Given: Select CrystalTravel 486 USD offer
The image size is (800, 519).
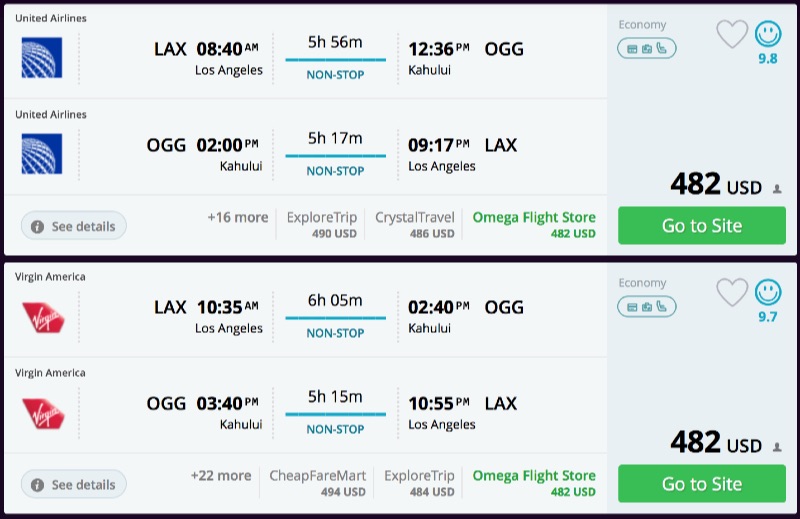Looking at the screenshot, I should click(x=414, y=224).
